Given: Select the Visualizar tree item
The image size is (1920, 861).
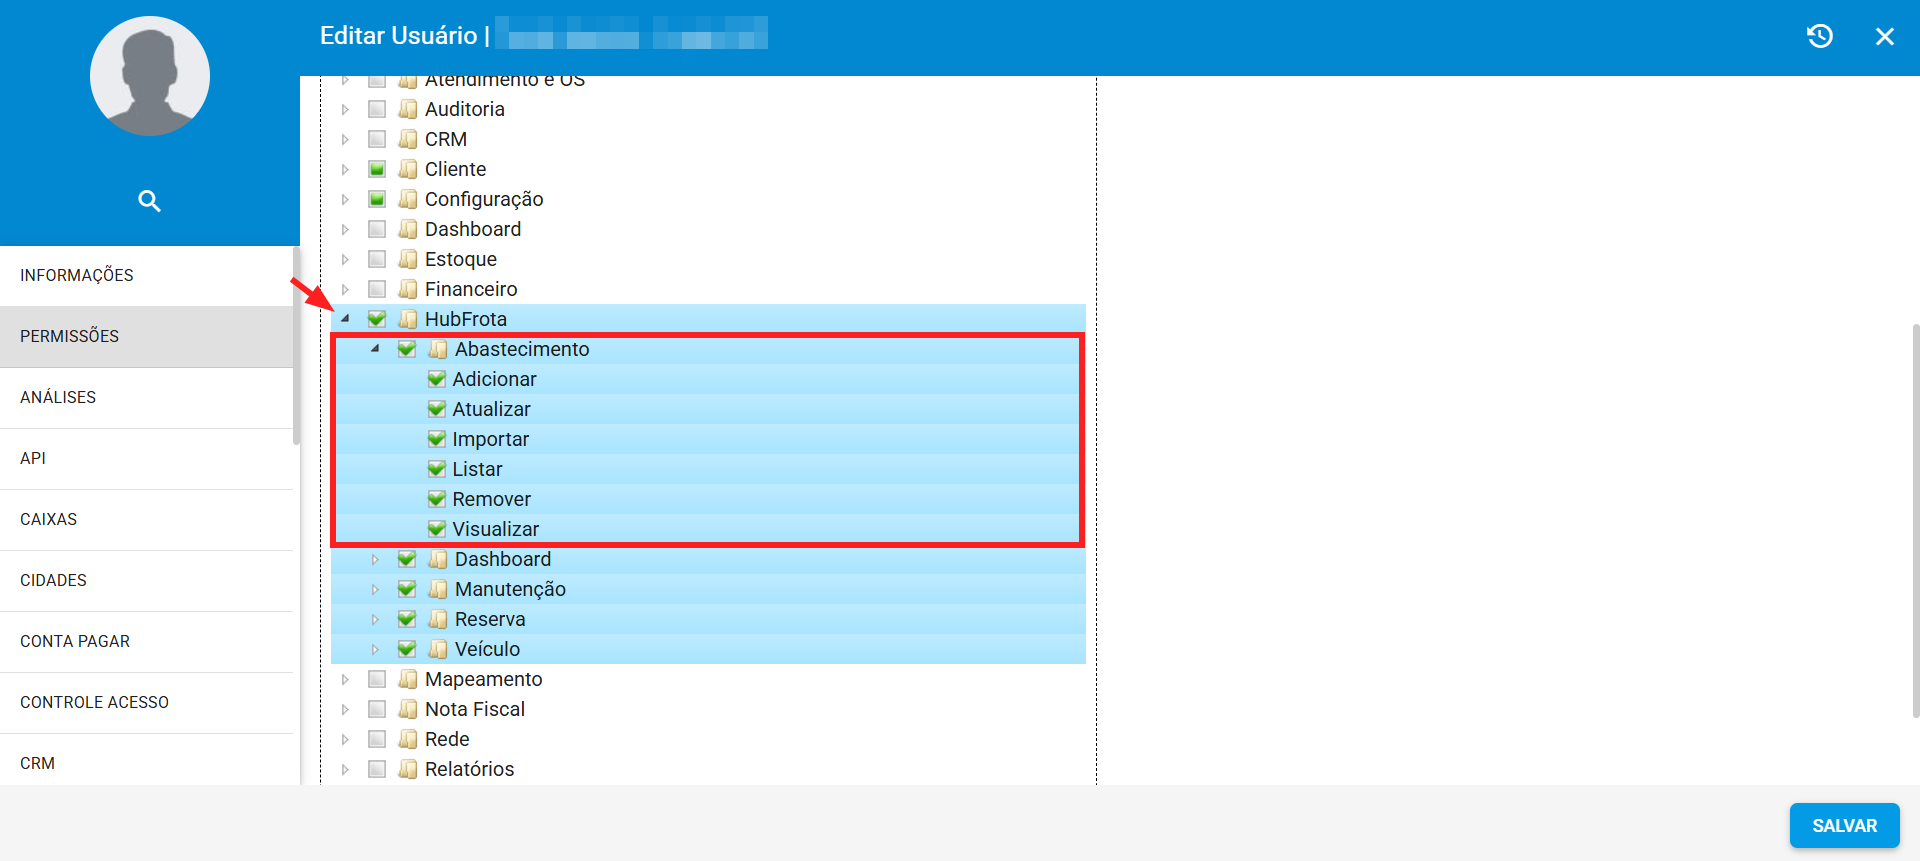Looking at the screenshot, I should click(x=495, y=529).
